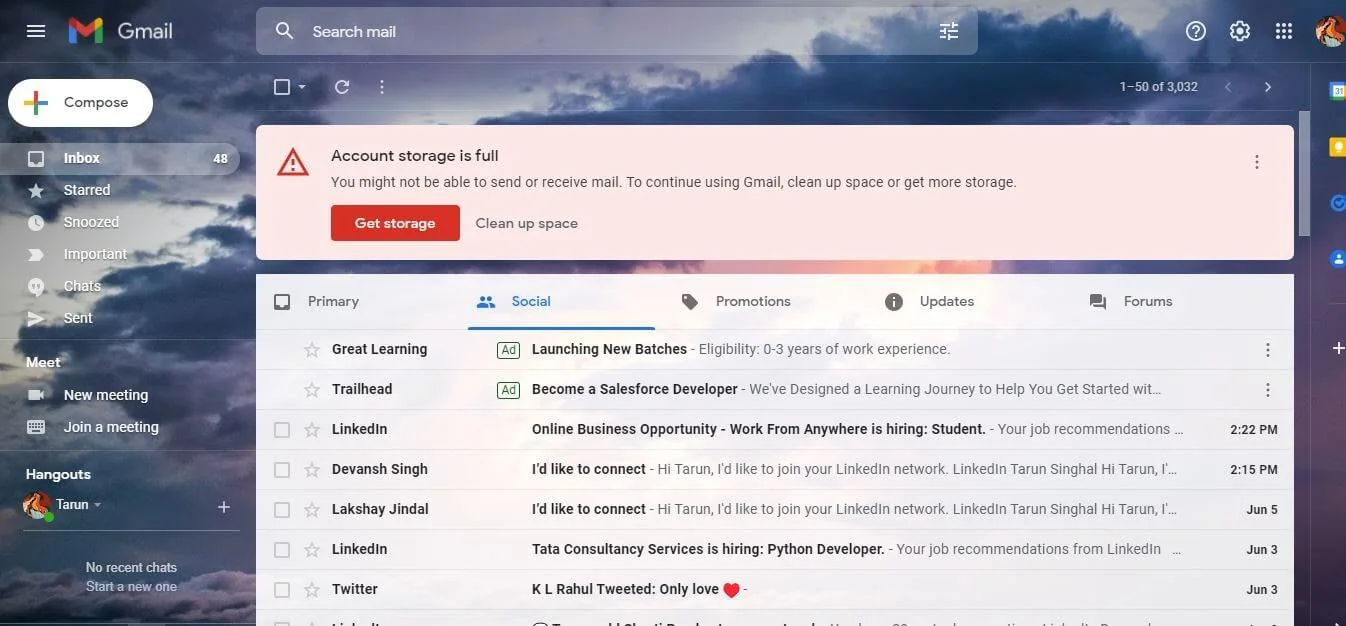Open options for Trailhead ad

click(x=1268, y=390)
